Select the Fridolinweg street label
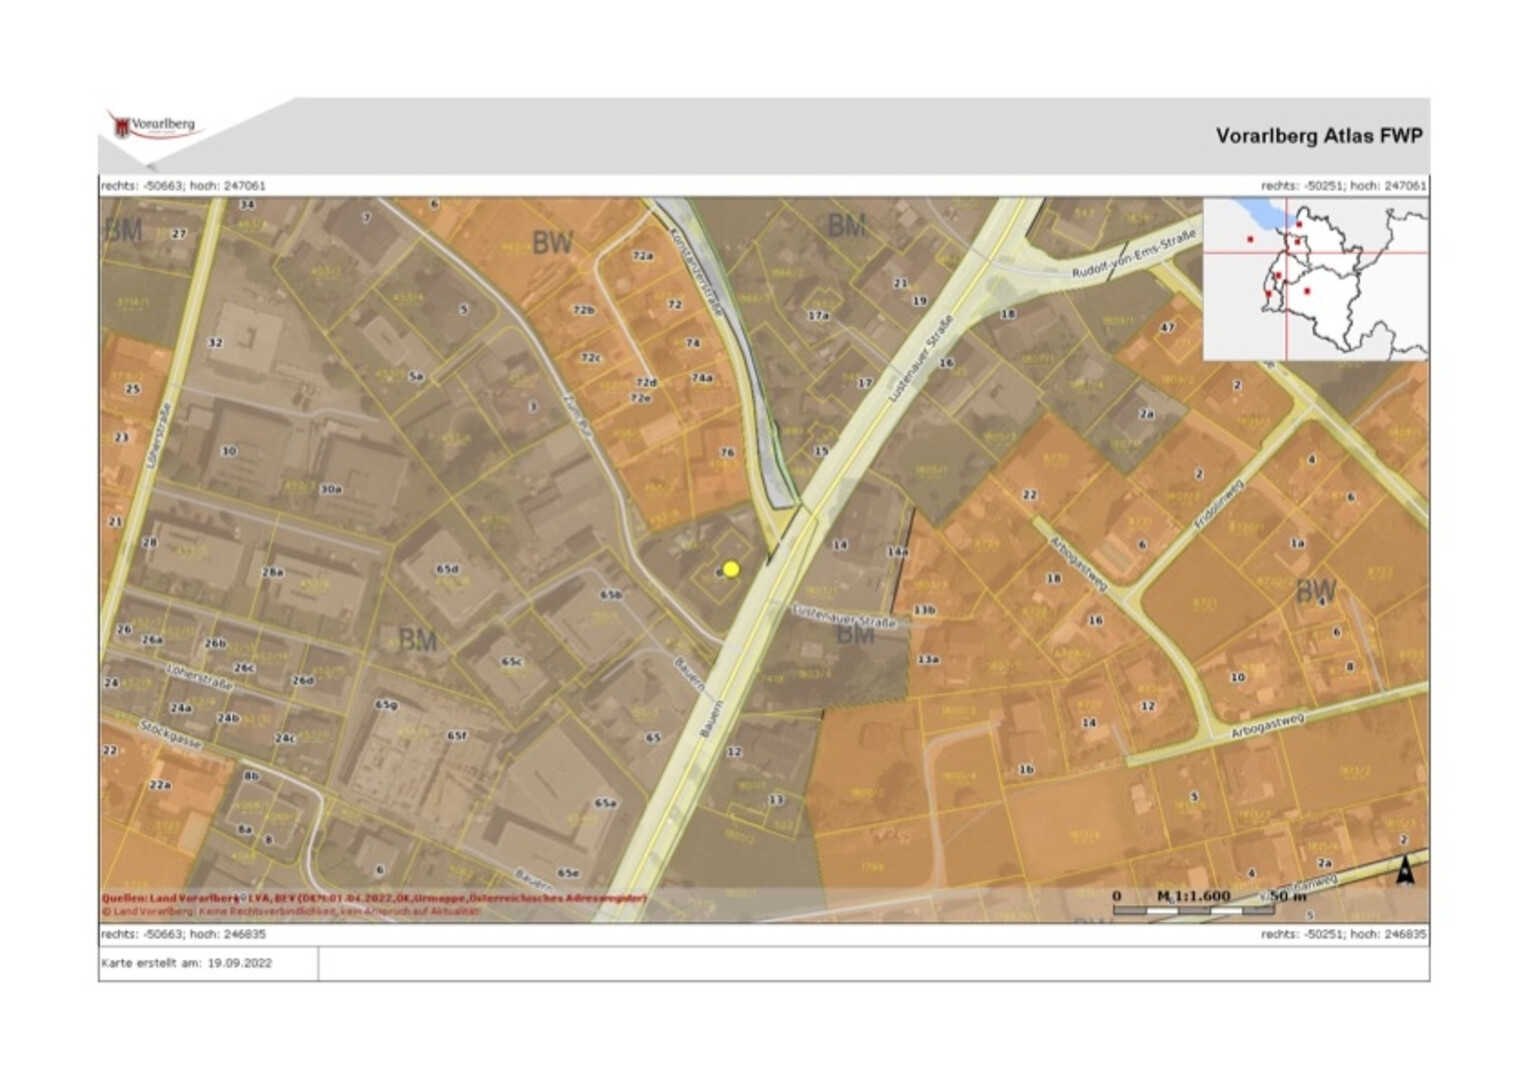 tap(1219, 505)
